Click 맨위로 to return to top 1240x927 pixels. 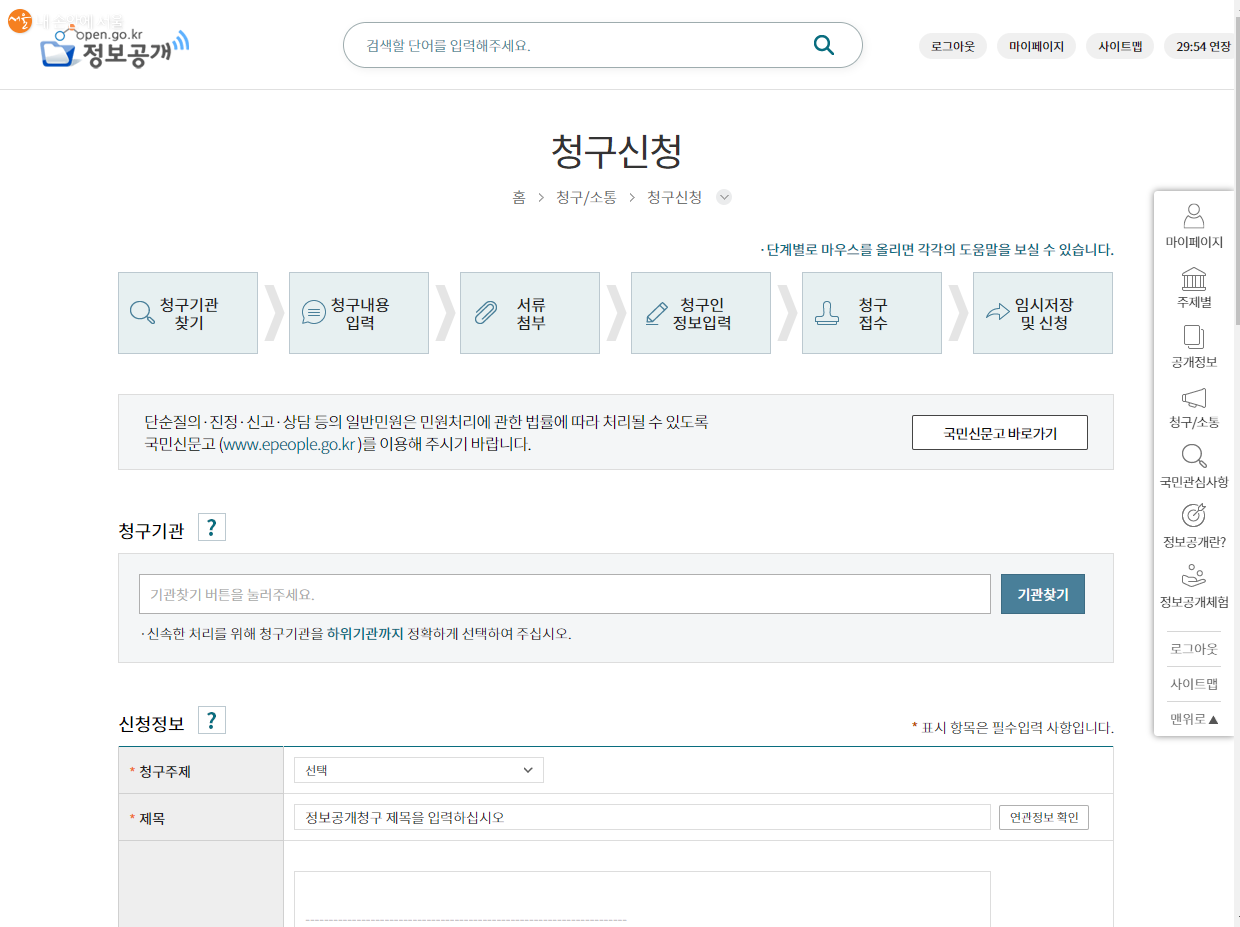pos(1193,719)
